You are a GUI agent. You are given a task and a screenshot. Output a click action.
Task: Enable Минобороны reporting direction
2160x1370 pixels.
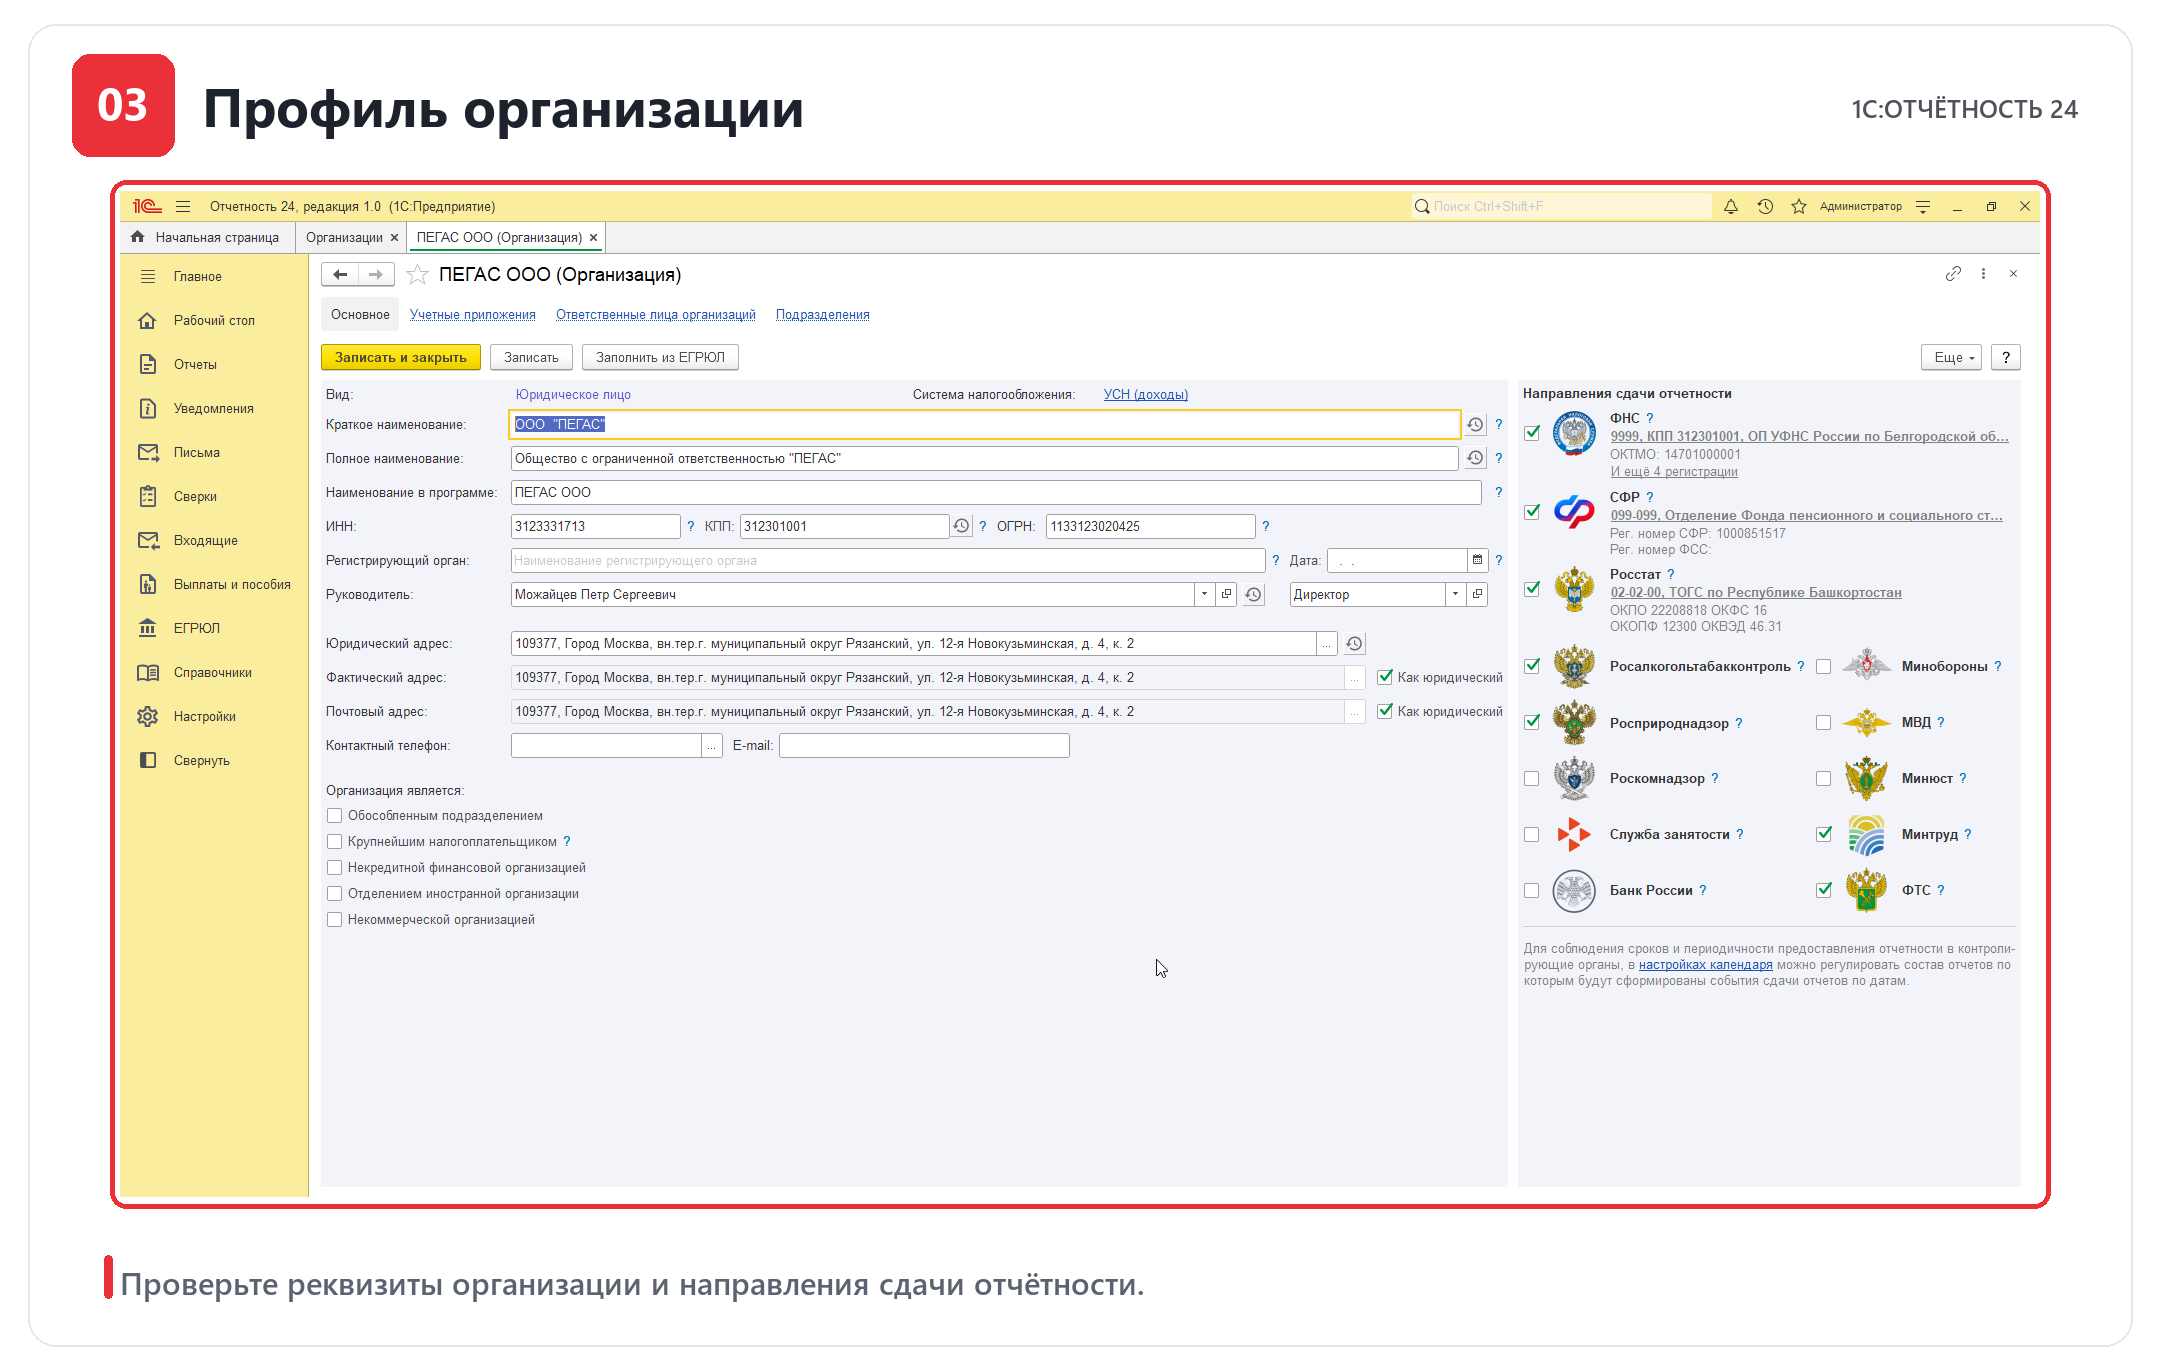point(1824,667)
